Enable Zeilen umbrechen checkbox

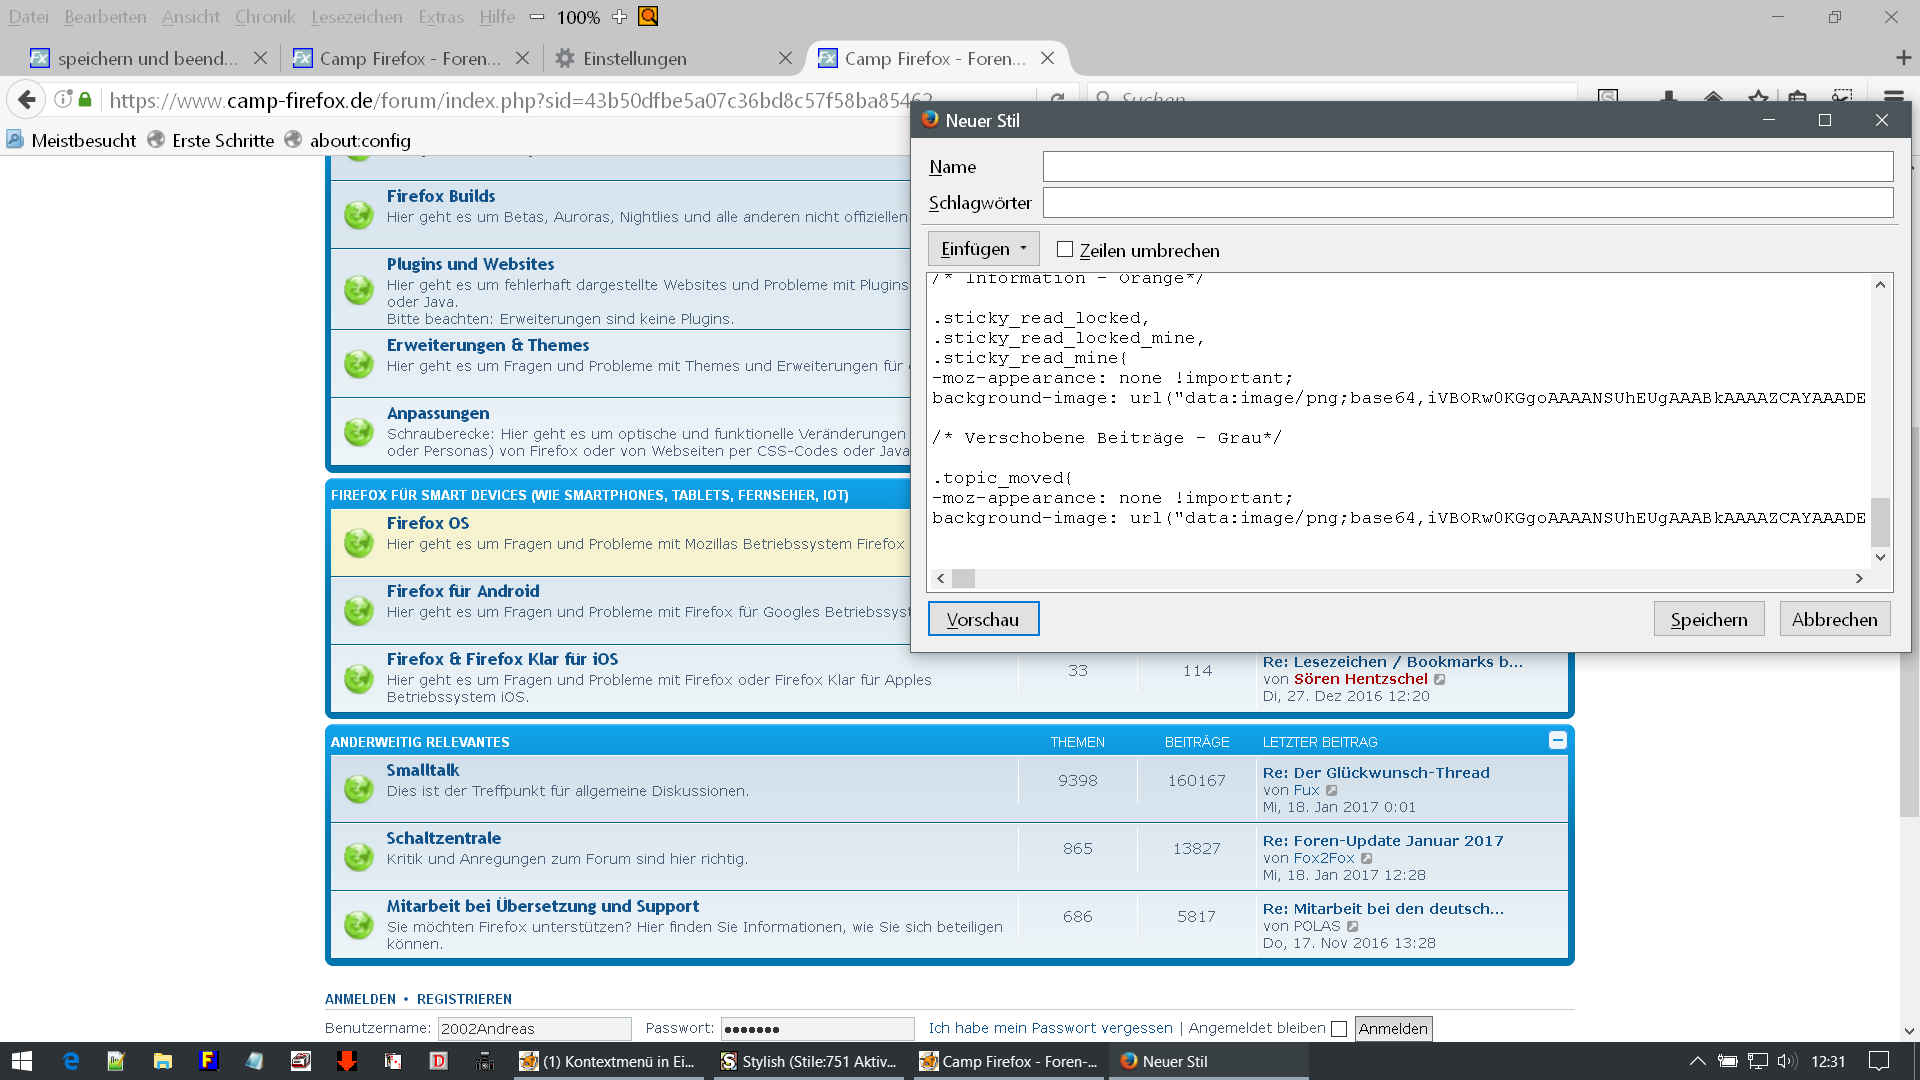(1065, 249)
